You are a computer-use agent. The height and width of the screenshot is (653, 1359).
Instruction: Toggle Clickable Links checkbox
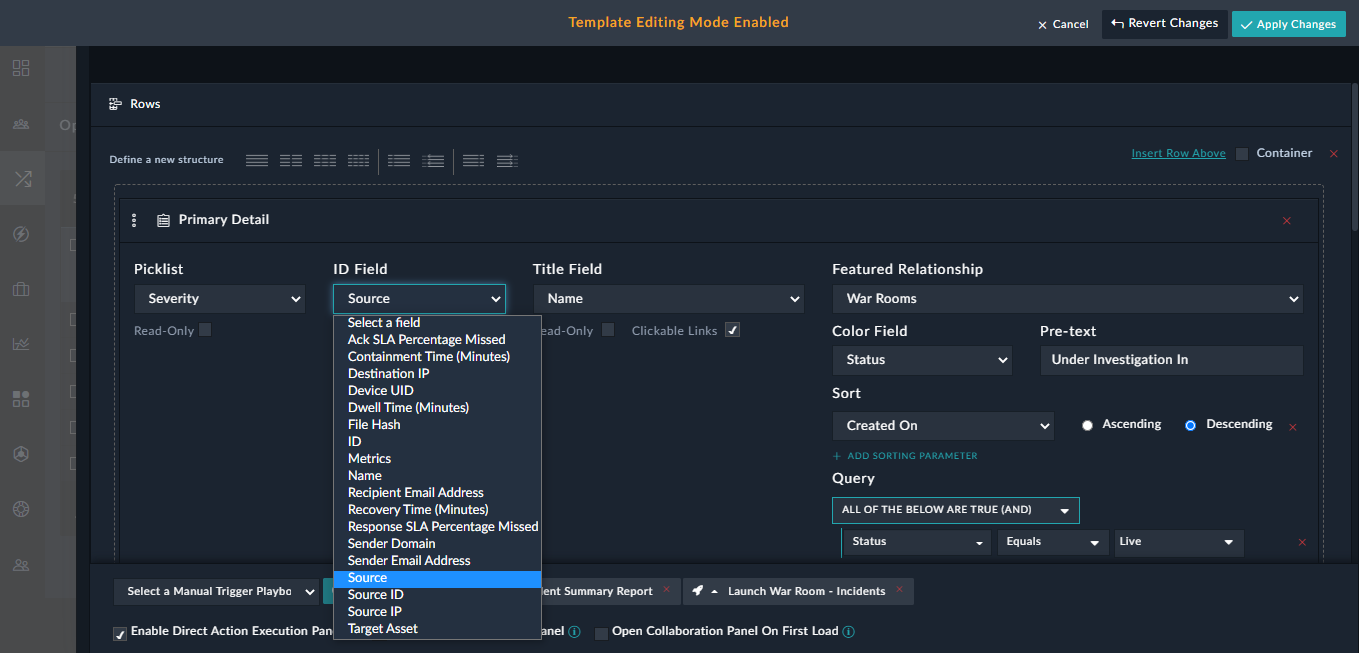point(732,331)
